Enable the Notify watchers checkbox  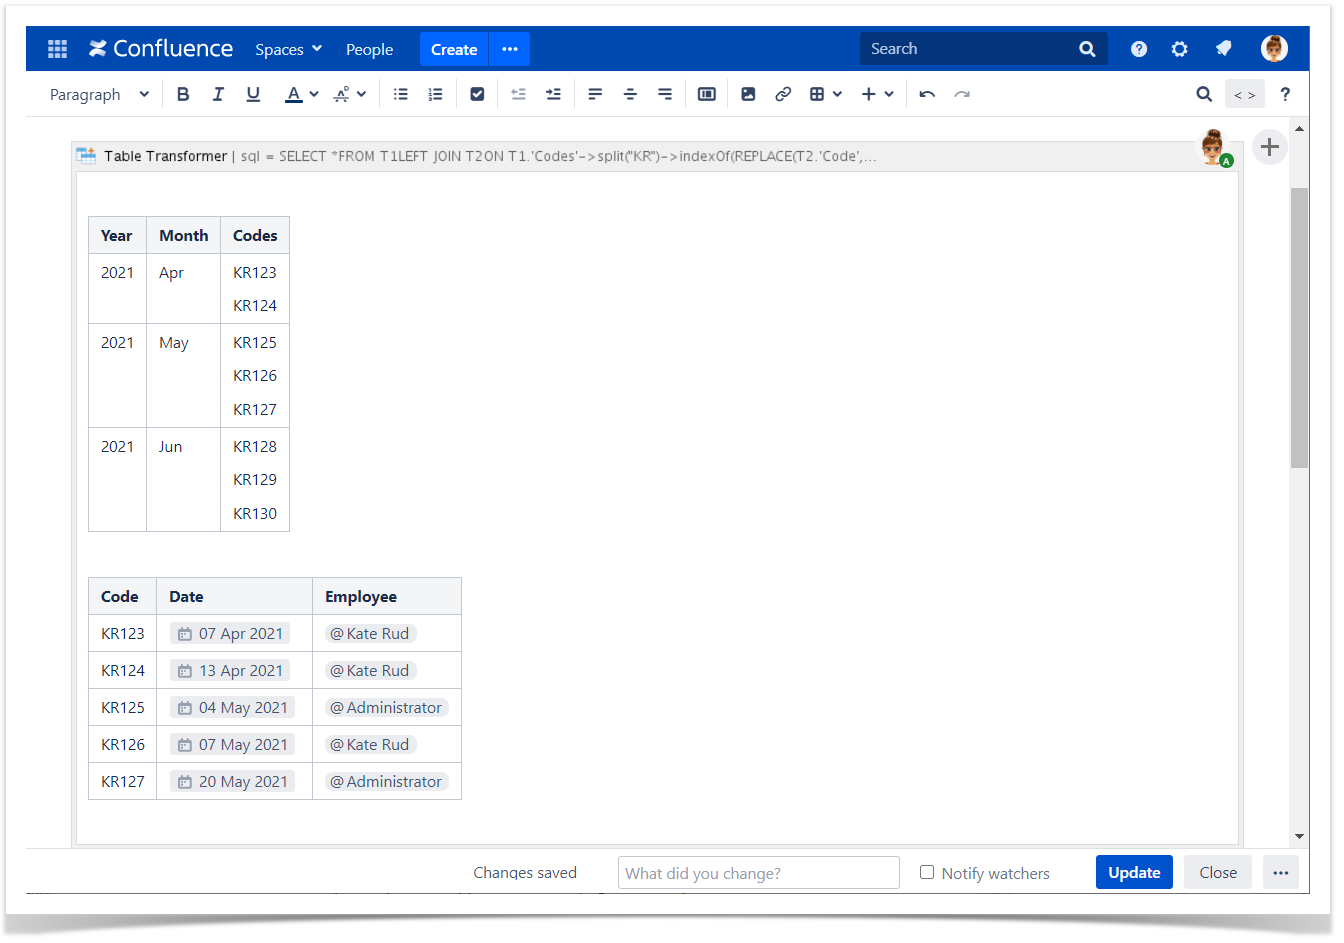[x=927, y=872]
